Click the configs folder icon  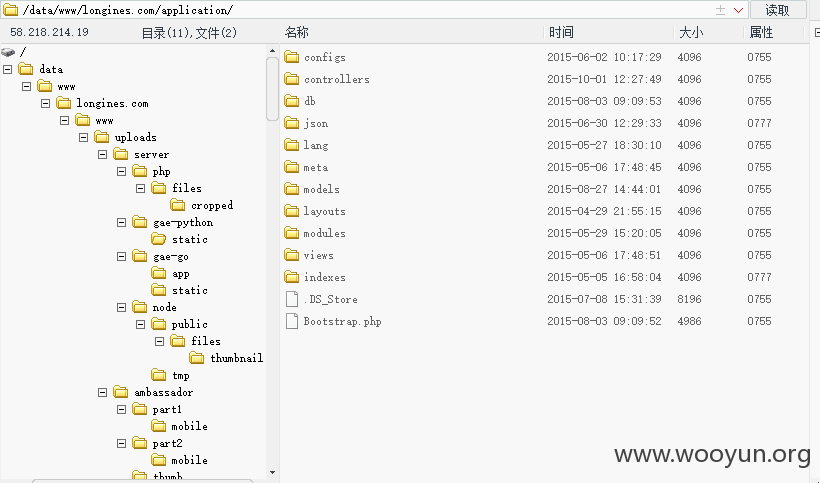pos(292,57)
